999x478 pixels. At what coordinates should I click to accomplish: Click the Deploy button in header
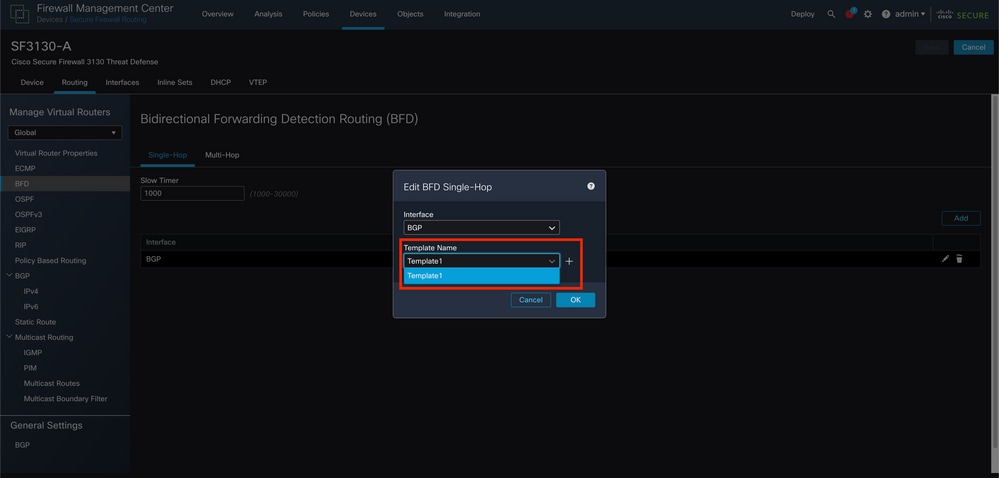803,14
